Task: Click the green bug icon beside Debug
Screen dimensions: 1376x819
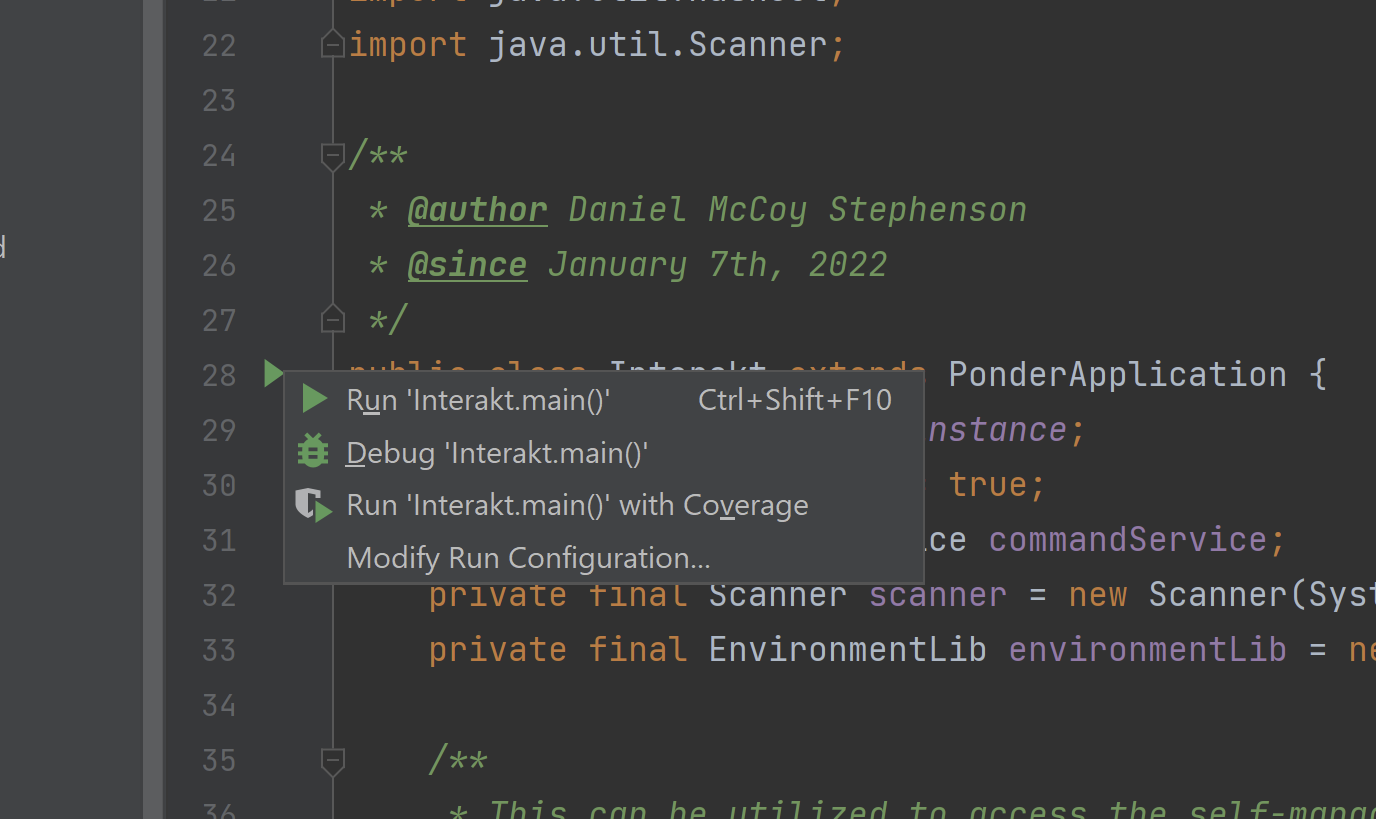Action: click(313, 452)
